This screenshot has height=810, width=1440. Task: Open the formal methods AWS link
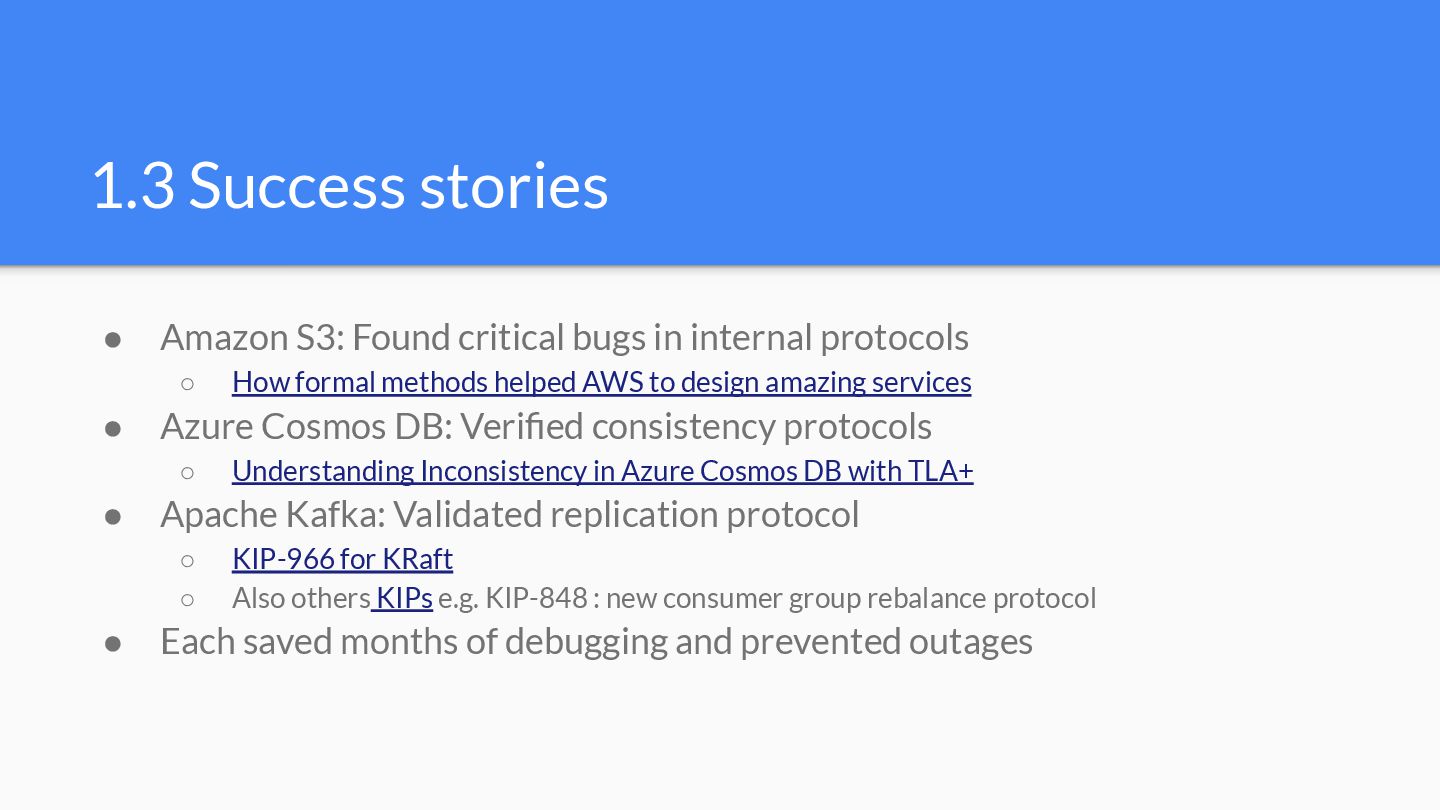601,382
